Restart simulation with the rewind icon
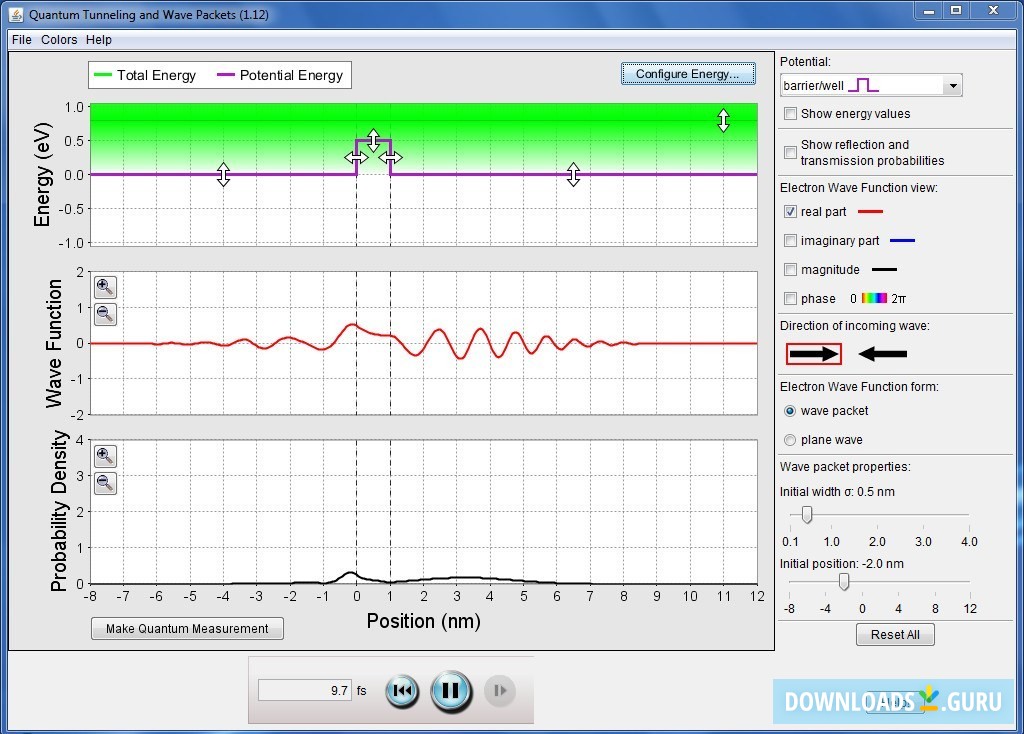This screenshot has height=734, width=1024. (401, 690)
